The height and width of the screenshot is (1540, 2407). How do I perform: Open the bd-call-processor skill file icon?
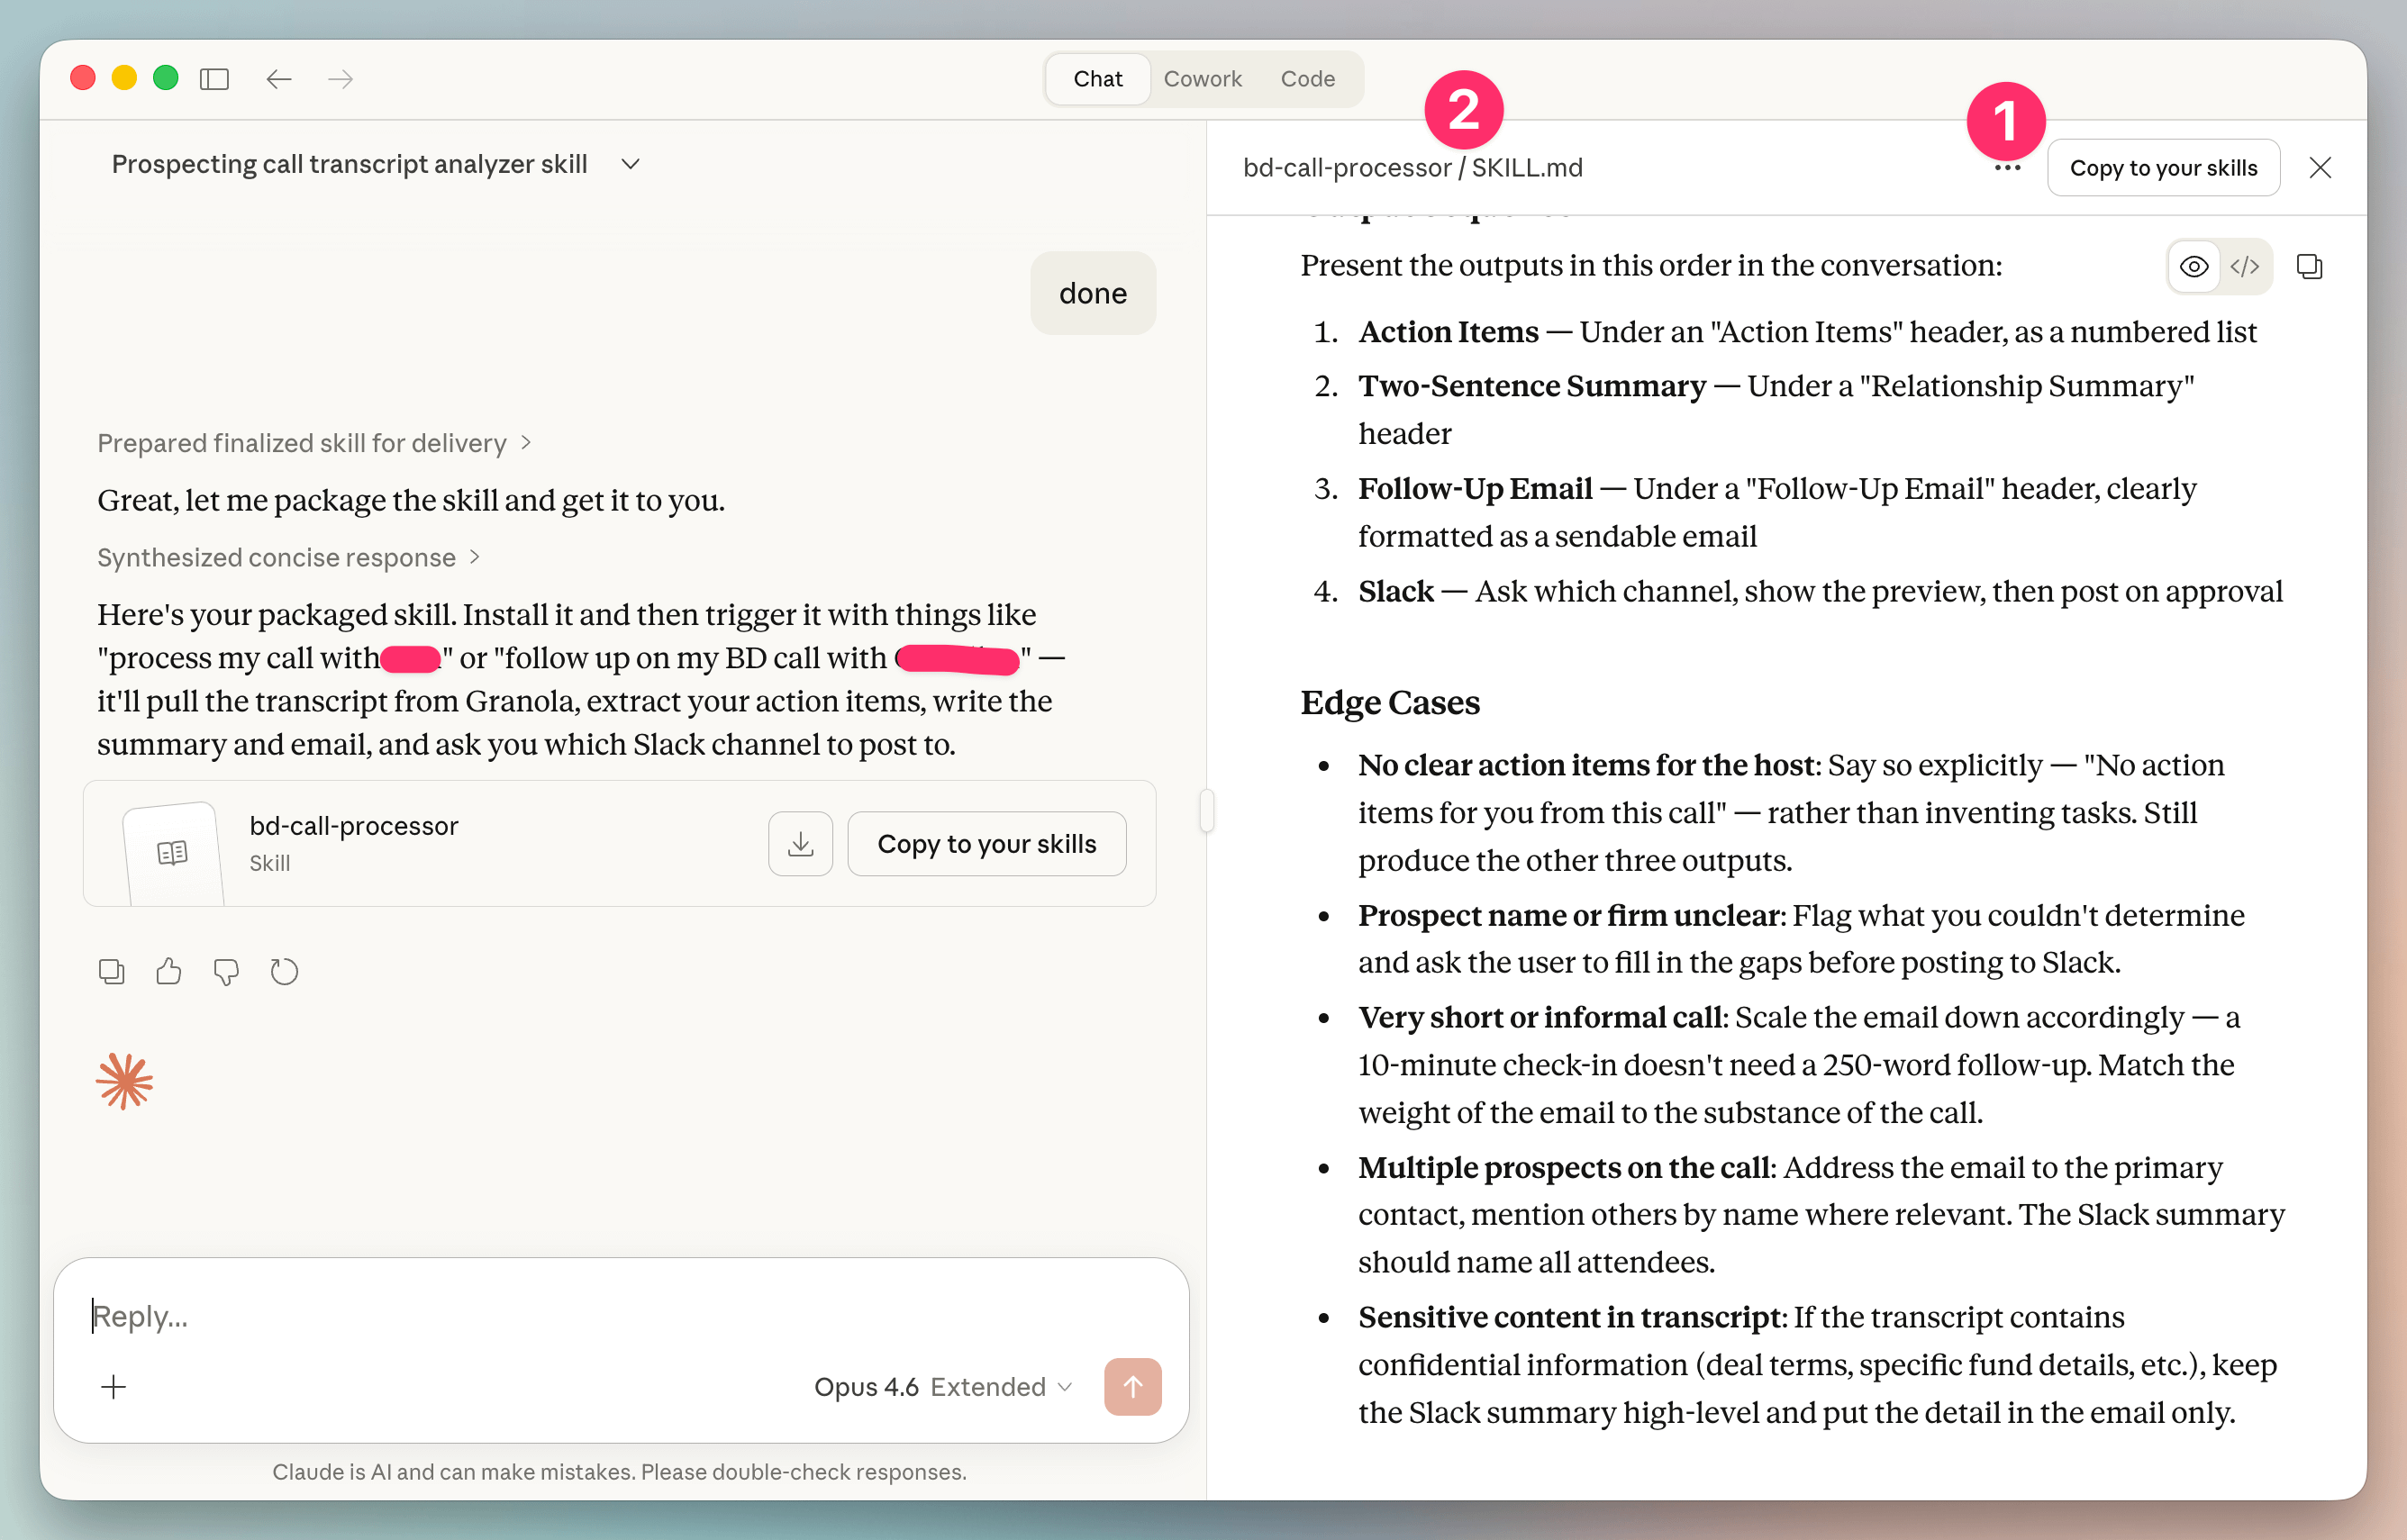point(172,852)
